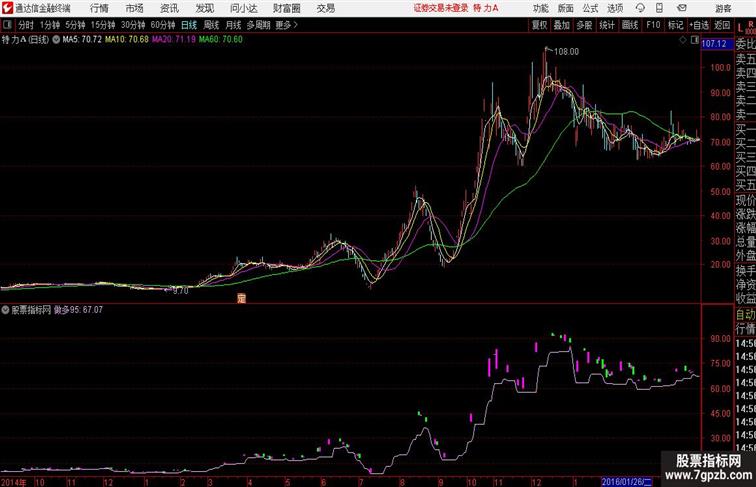Expand the 股票指标网 indicator dropdown arrow
This screenshot has height=487, width=756.
tap(5, 310)
